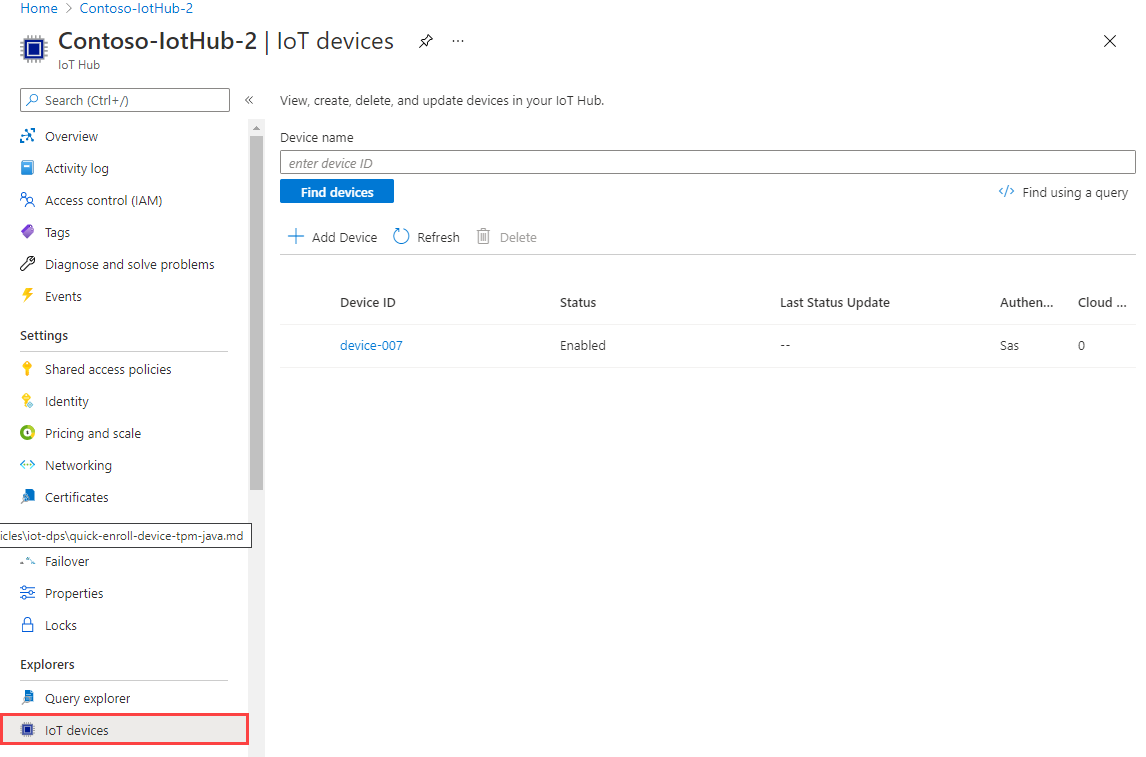Click the search box in the sidebar
The height and width of the screenshot is (757, 1146).
click(125, 100)
